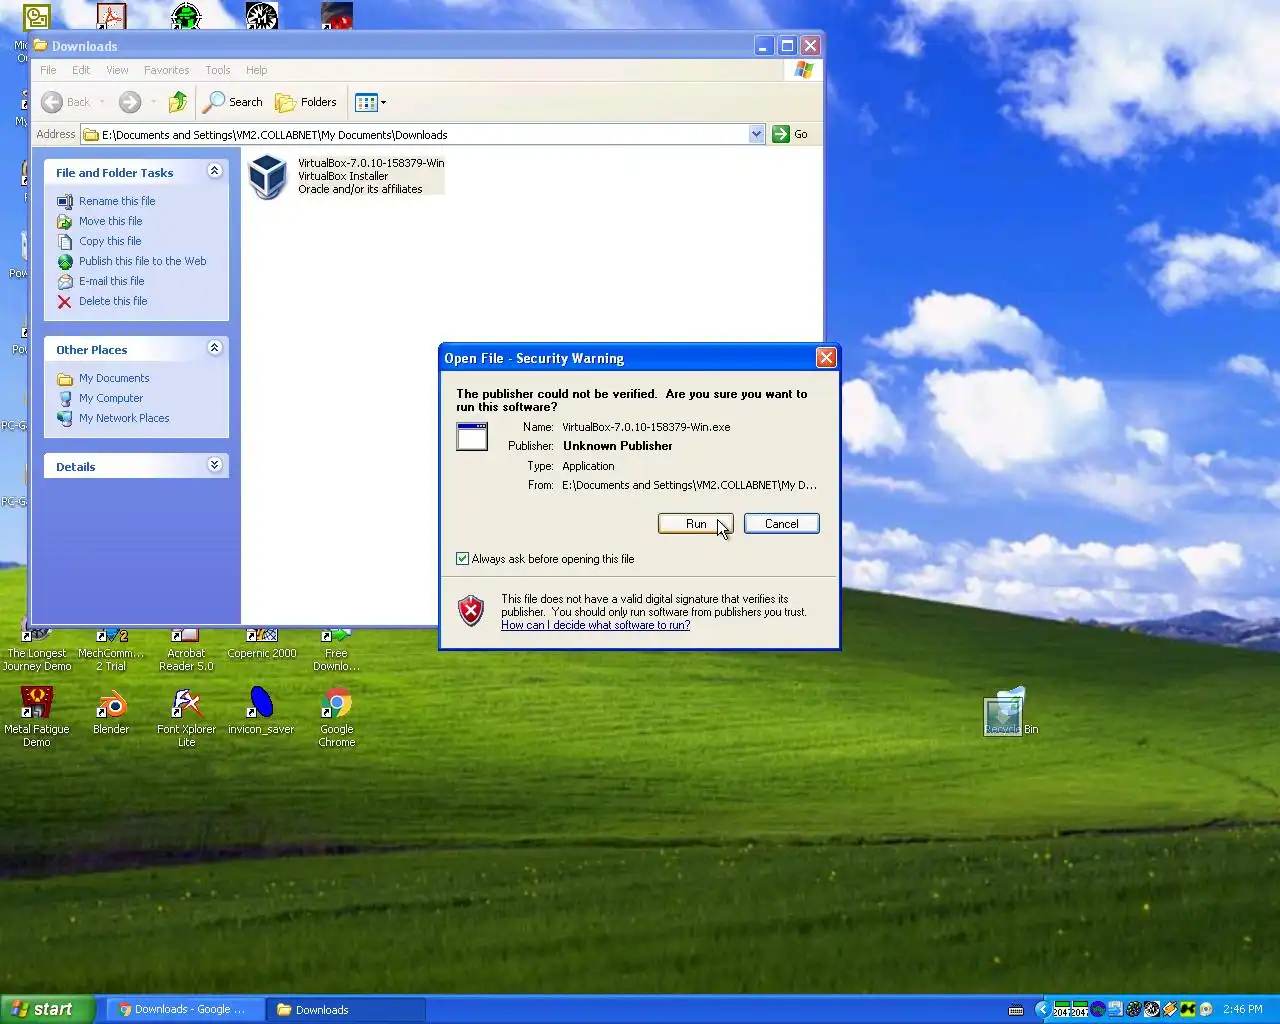The height and width of the screenshot is (1024, 1280).
Task: Click Copy this file
Action: pos(110,241)
